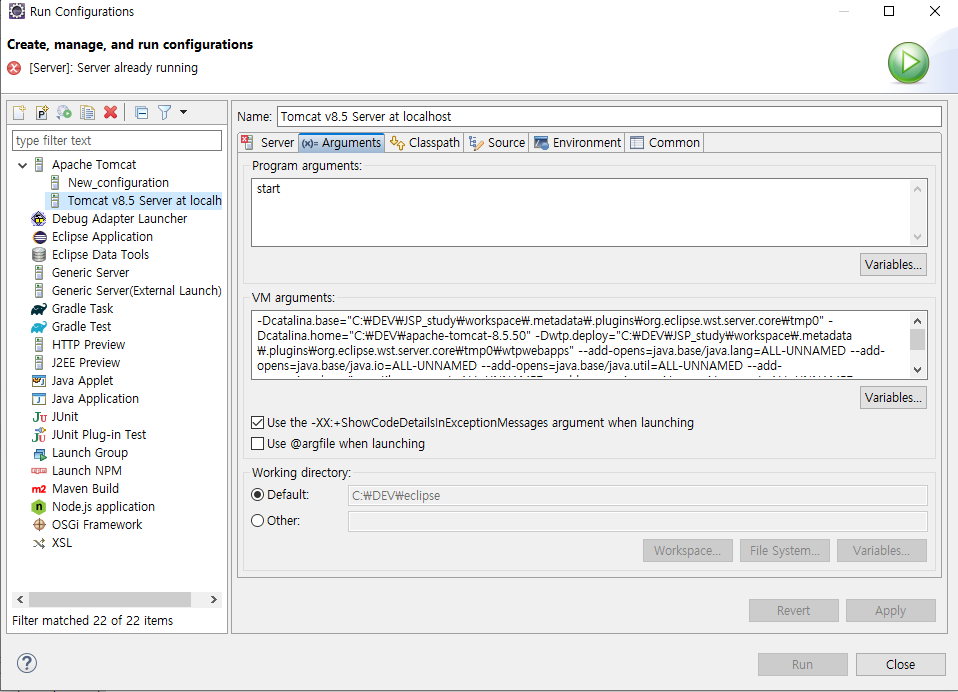Select the XSL item

[62, 543]
